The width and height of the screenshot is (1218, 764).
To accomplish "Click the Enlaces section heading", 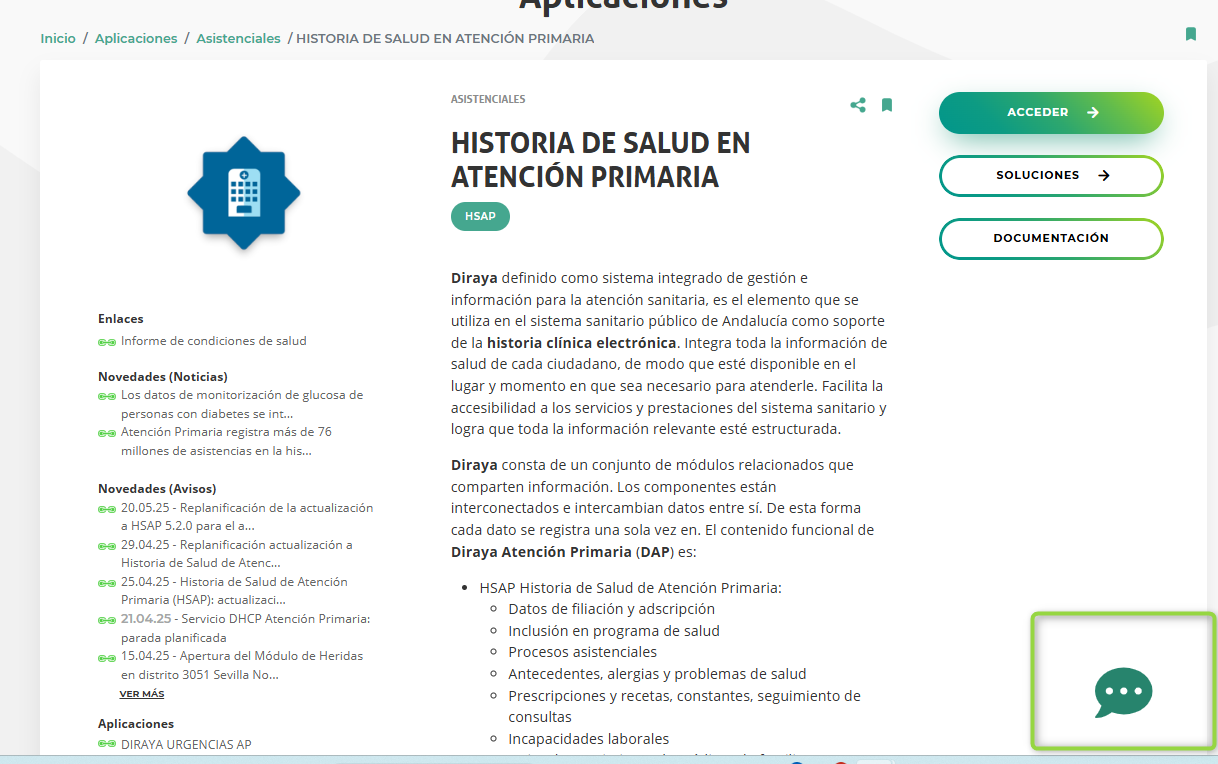I will (x=121, y=319).
